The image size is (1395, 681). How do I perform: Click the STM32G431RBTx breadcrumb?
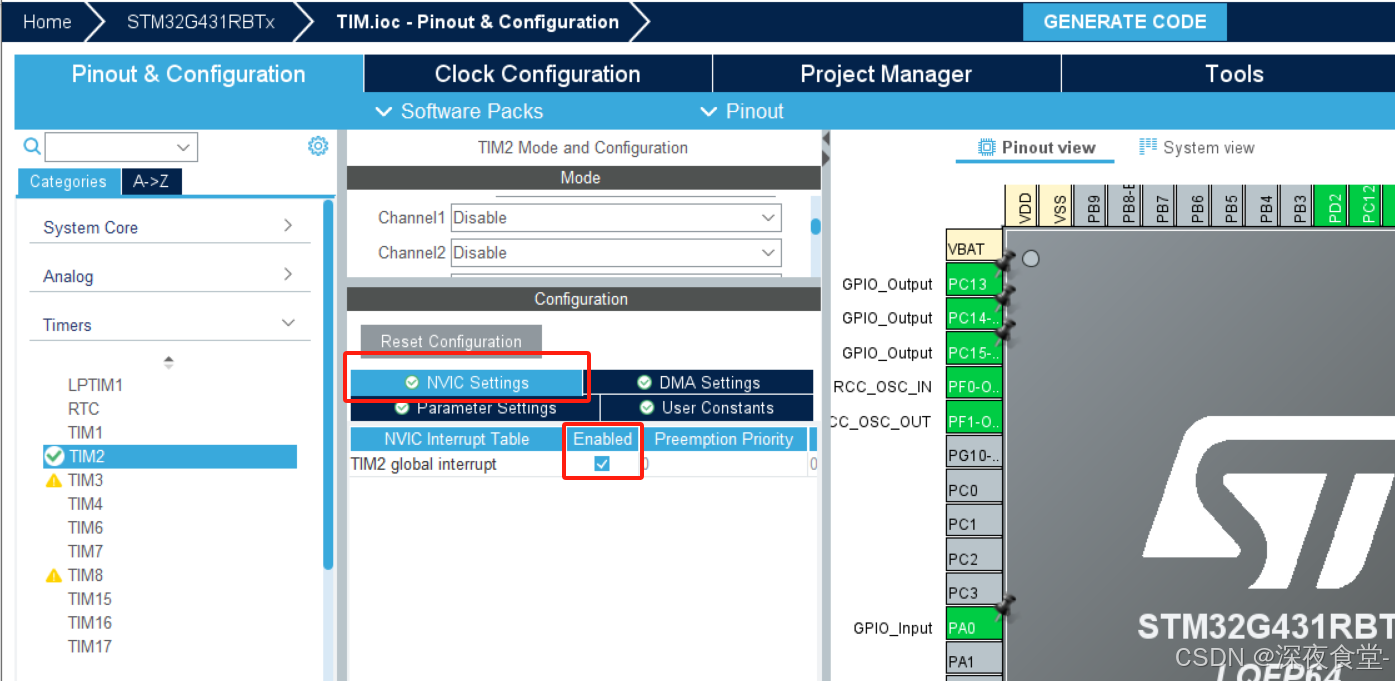(200, 22)
